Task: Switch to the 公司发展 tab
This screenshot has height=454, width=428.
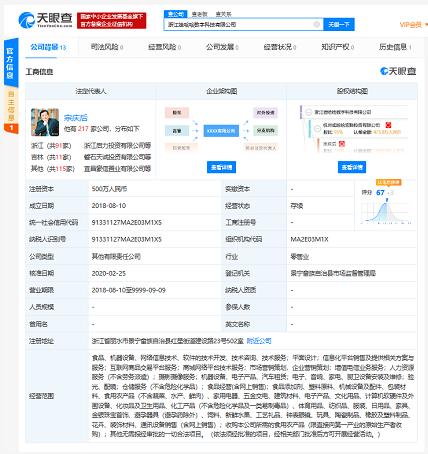Action: click(222, 47)
